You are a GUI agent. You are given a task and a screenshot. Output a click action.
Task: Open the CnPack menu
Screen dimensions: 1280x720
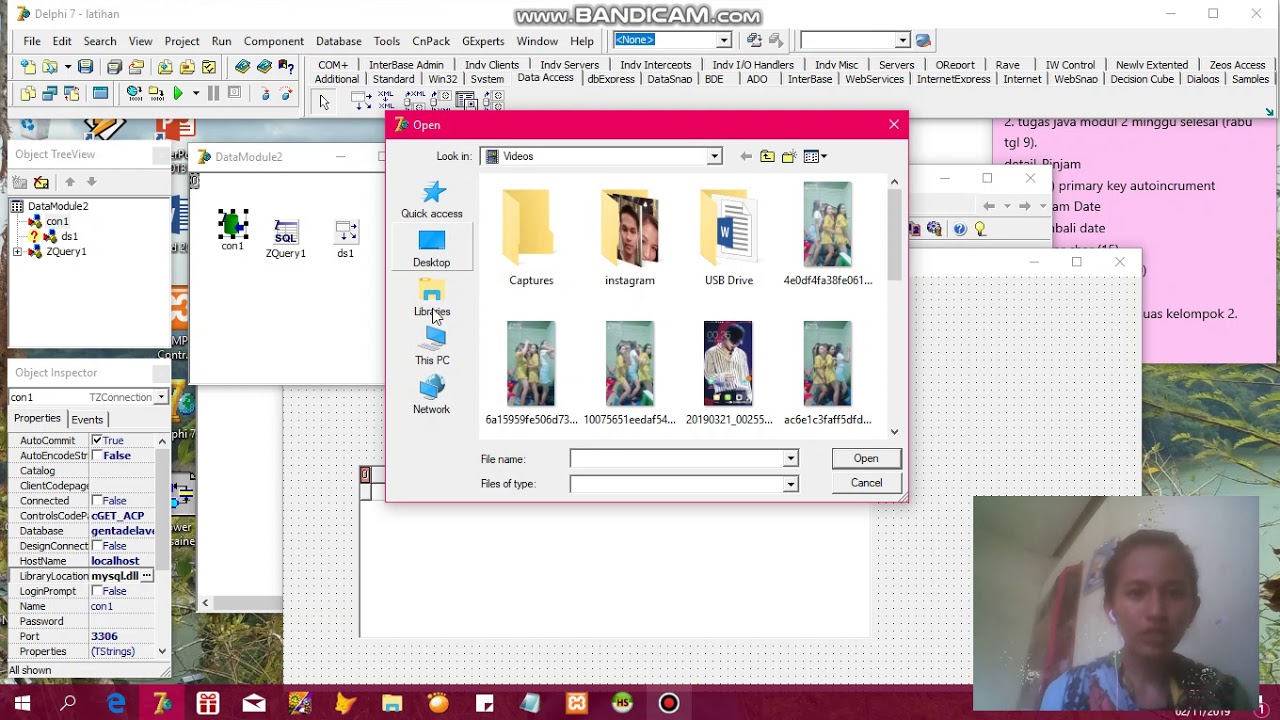coord(431,41)
